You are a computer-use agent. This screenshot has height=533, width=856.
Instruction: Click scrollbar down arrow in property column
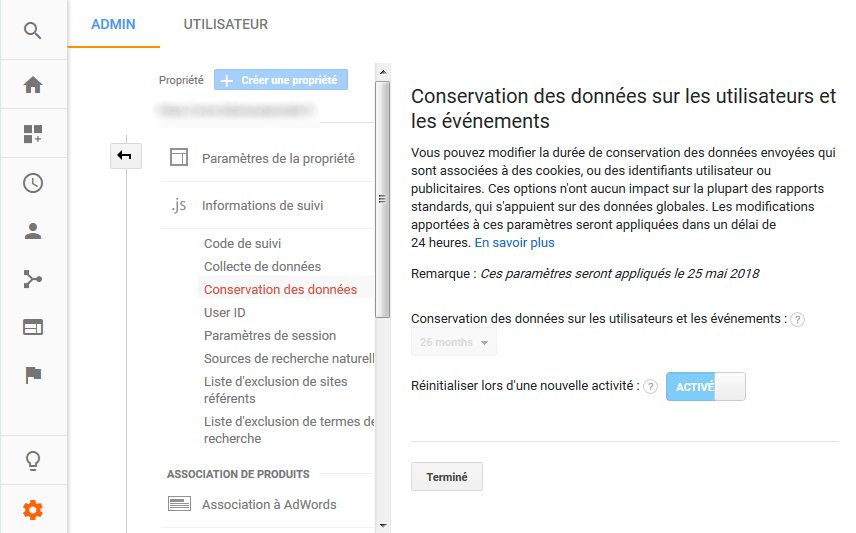[383, 525]
